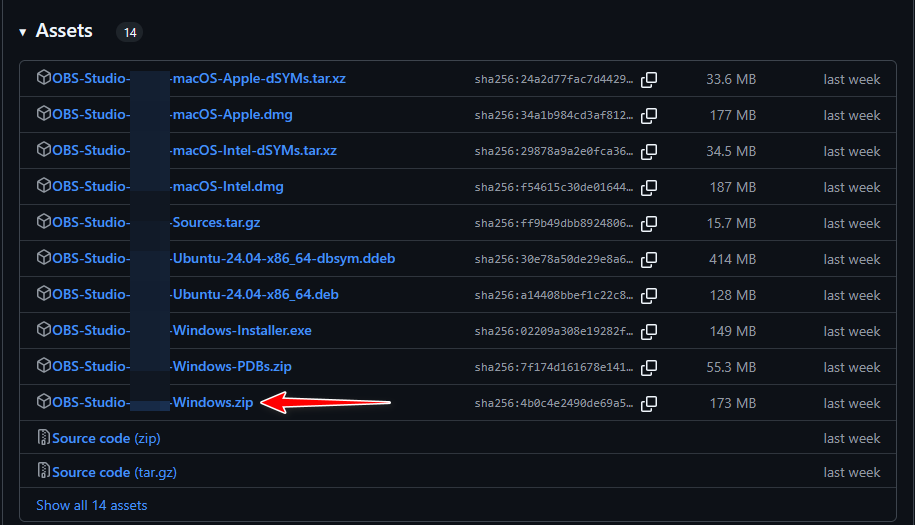Download Source code (zip)
The image size is (915, 525).
pos(106,439)
